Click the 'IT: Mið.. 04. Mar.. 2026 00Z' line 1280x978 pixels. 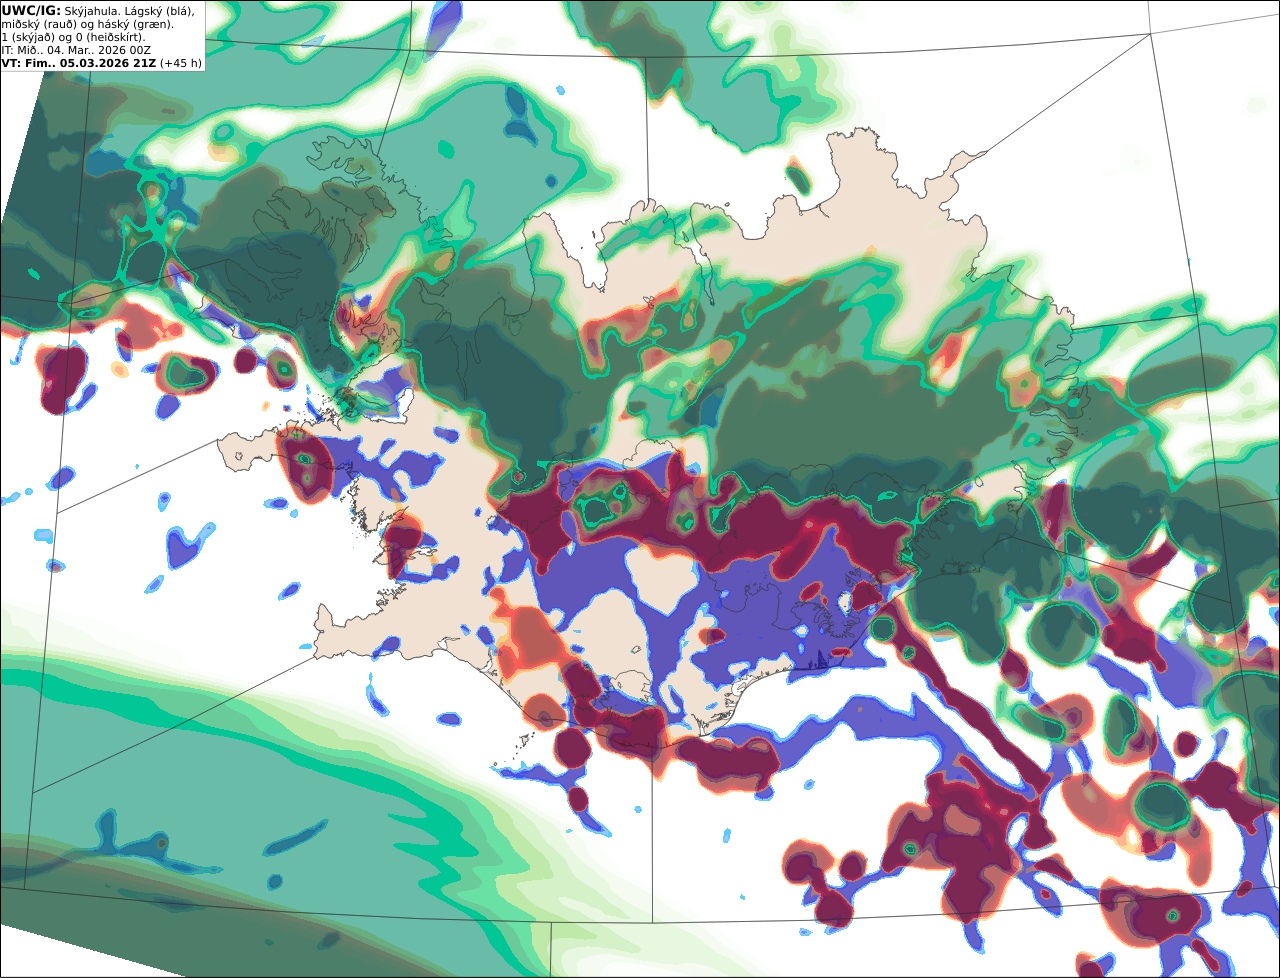[x=76, y=50]
